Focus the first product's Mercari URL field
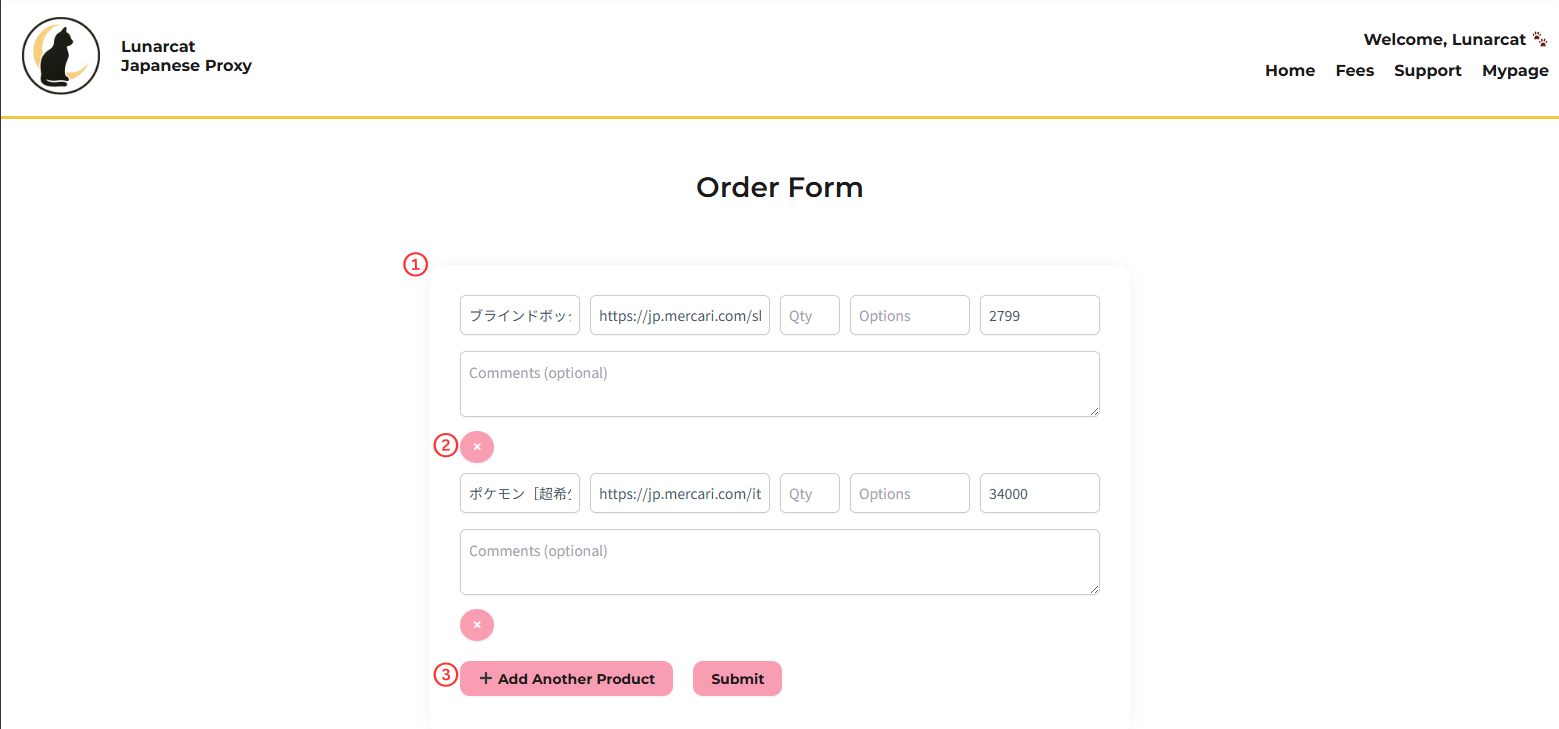This screenshot has height=729, width=1559. 680,315
